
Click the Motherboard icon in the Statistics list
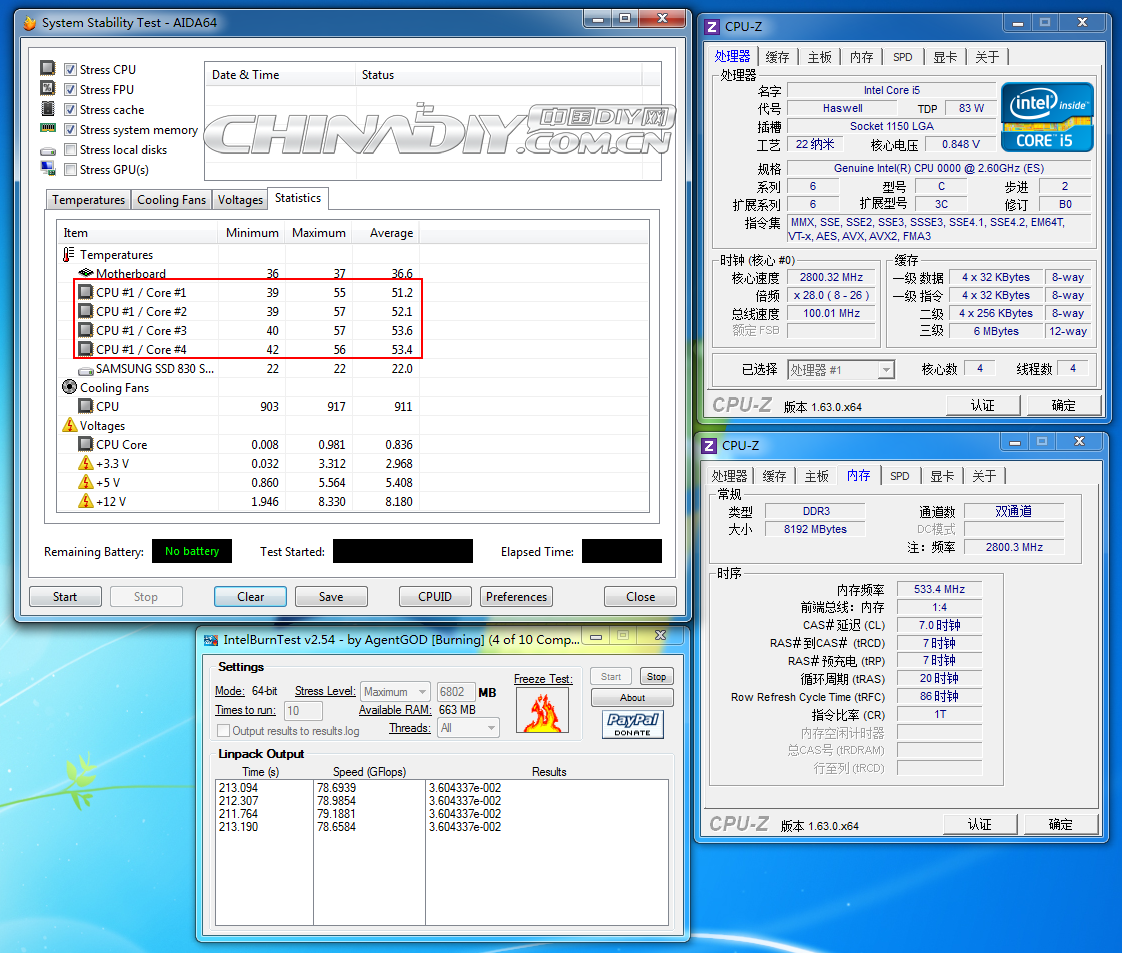tap(85, 273)
